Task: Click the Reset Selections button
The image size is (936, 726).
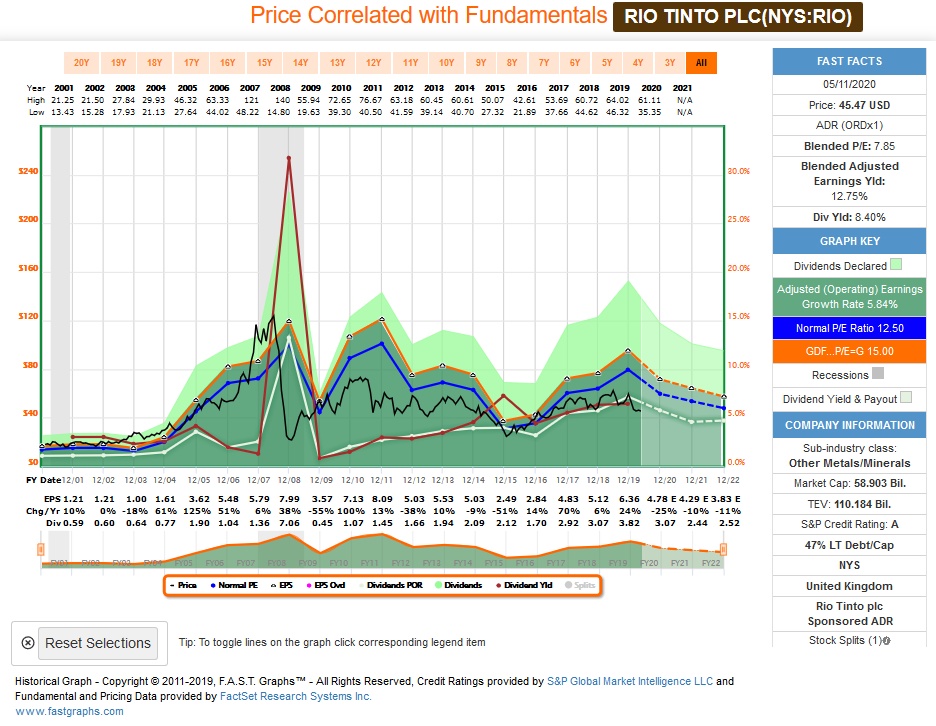Action: (x=98, y=643)
